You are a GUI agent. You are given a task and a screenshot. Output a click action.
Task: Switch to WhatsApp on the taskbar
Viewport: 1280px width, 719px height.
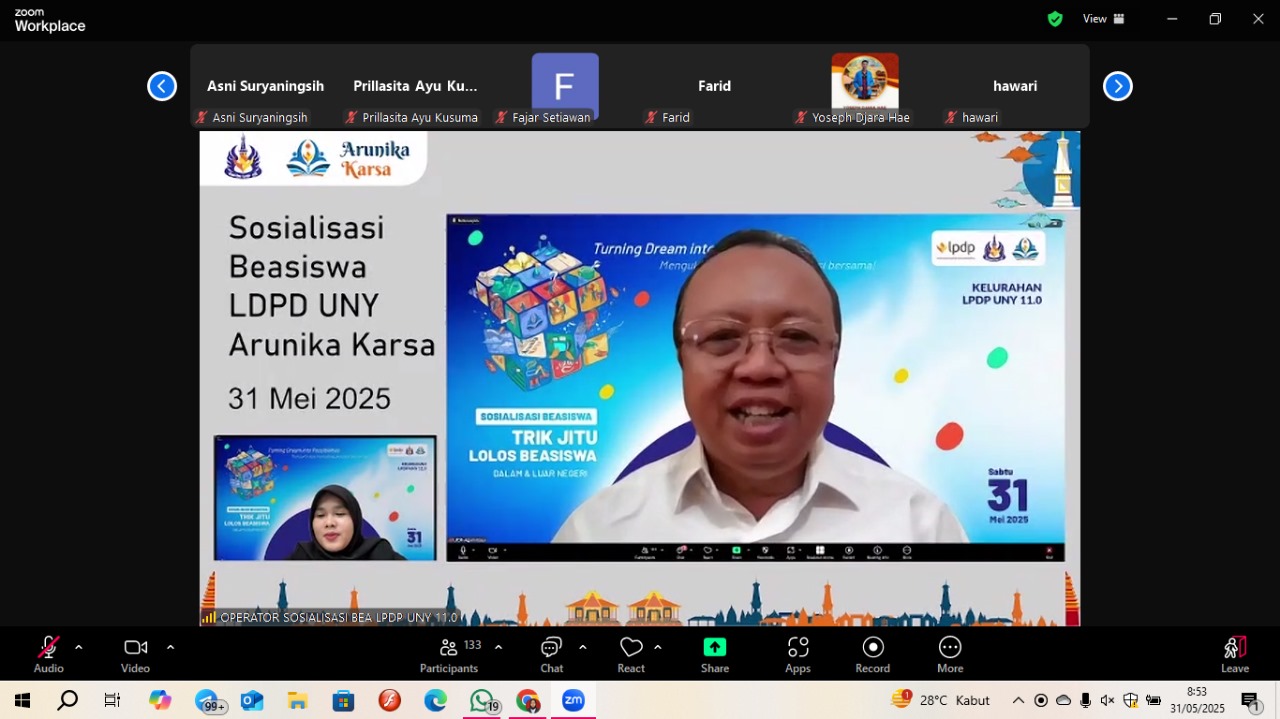482,700
